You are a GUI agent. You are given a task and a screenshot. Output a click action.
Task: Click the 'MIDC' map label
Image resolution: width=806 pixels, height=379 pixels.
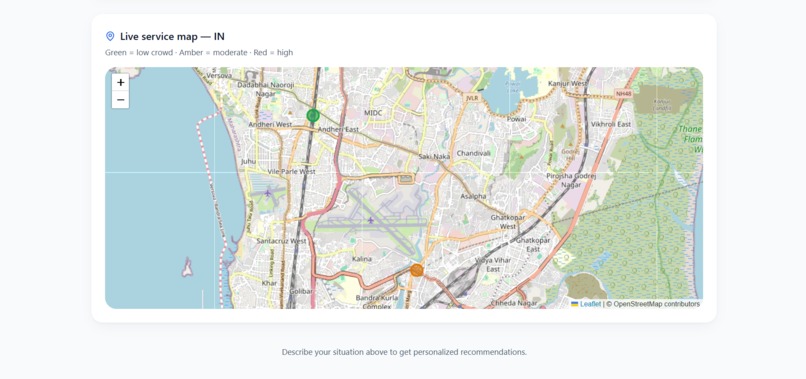(x=373, y=113)
